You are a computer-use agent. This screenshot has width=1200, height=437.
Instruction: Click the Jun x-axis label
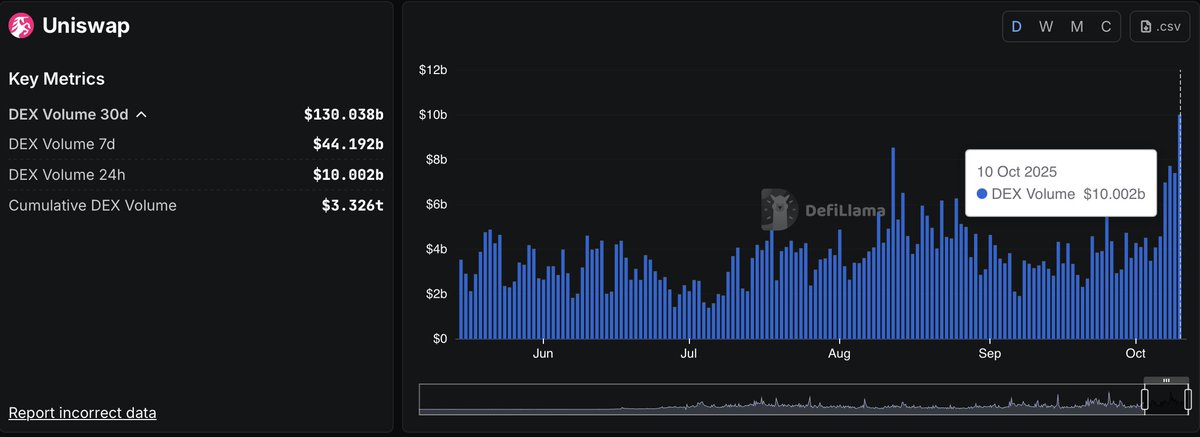coord(543,354)
